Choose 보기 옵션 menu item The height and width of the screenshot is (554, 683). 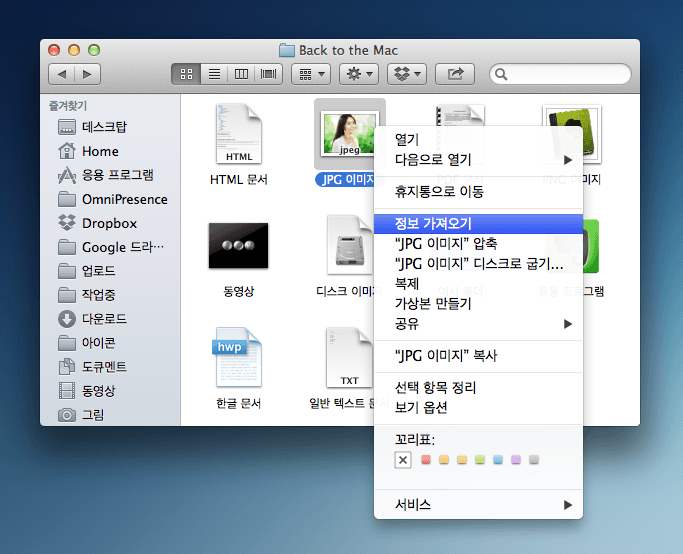(478, 408)
